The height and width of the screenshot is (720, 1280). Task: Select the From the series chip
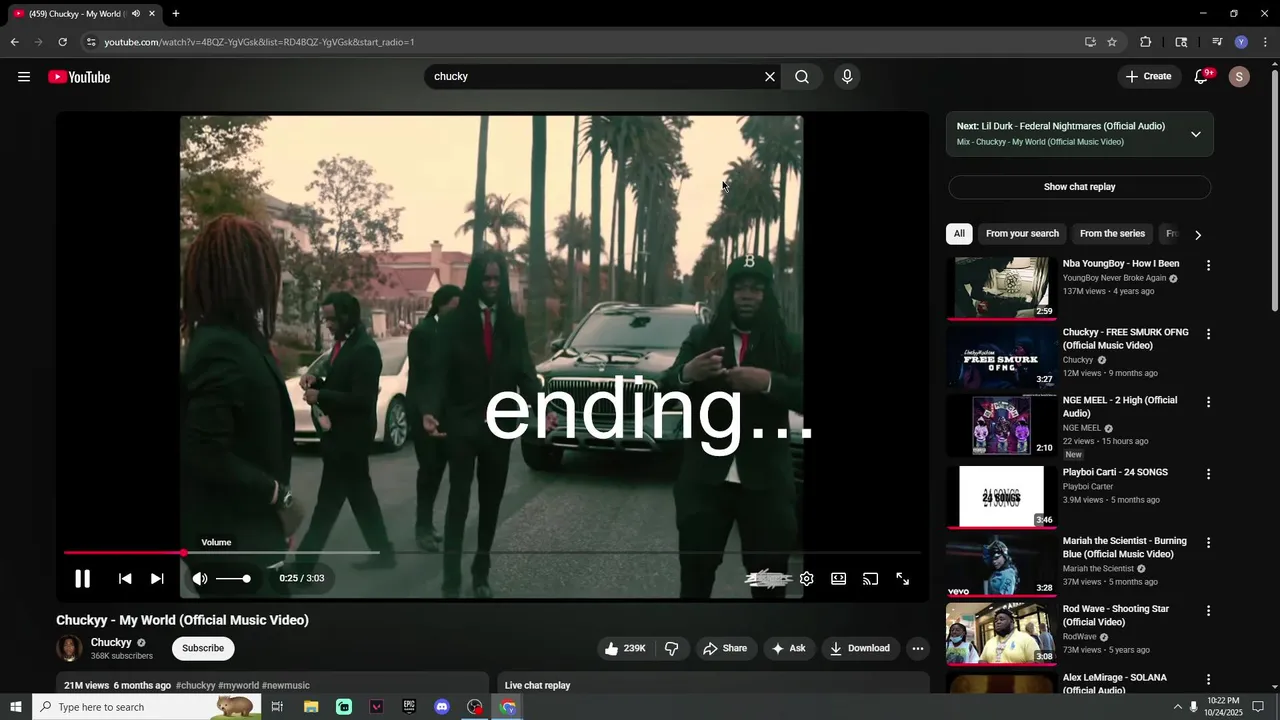click(x=1112, y=233)
